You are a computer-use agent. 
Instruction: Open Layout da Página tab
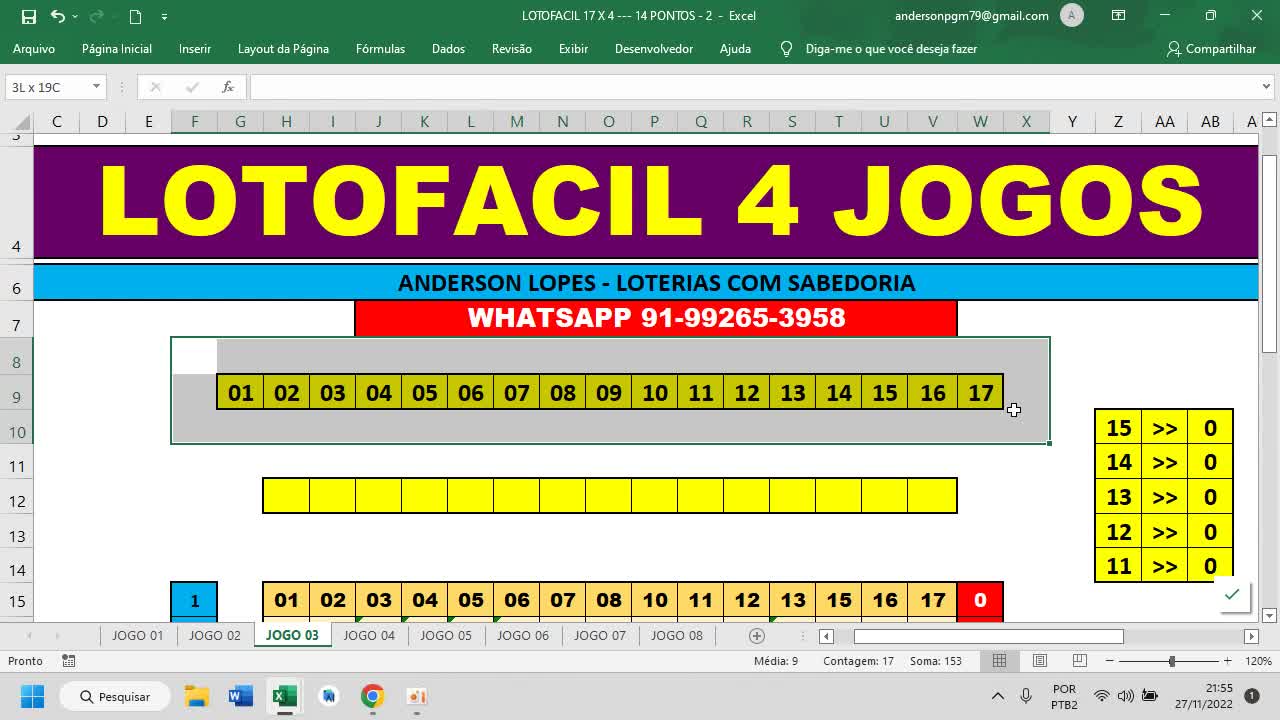(x=283, y=48)
